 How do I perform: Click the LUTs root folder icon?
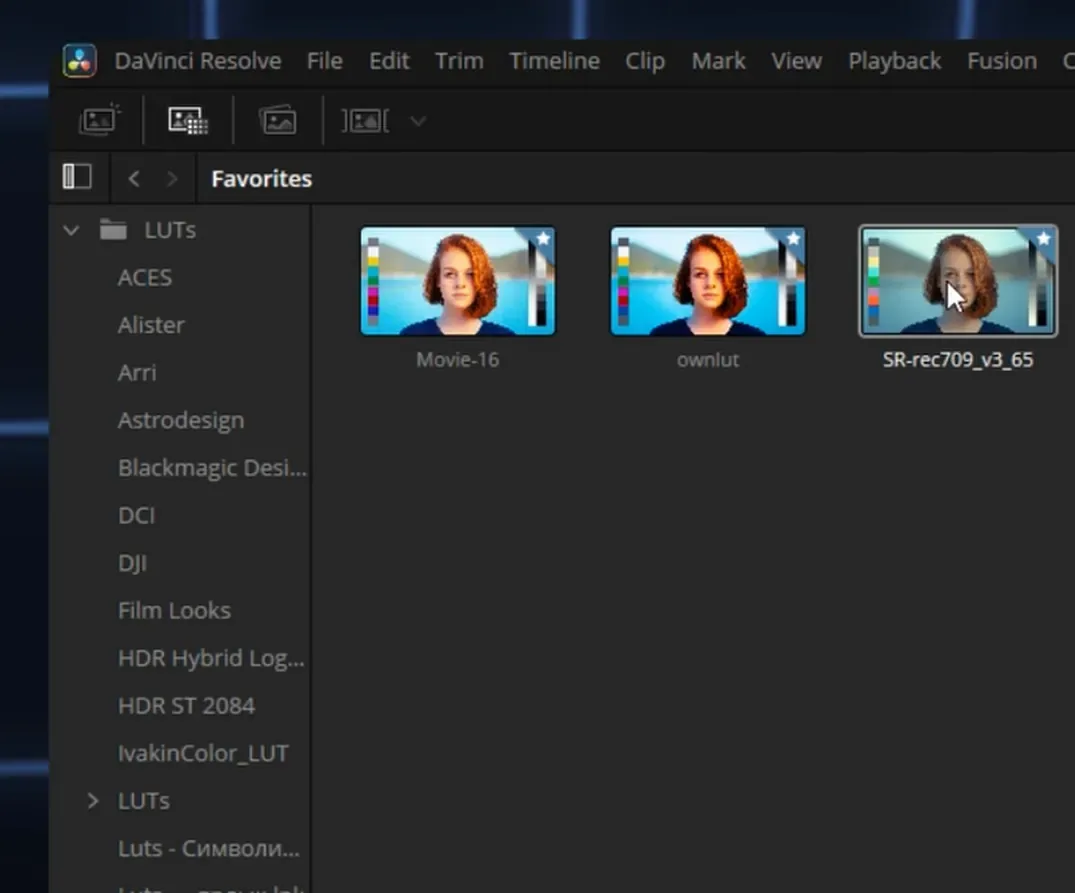113,229
